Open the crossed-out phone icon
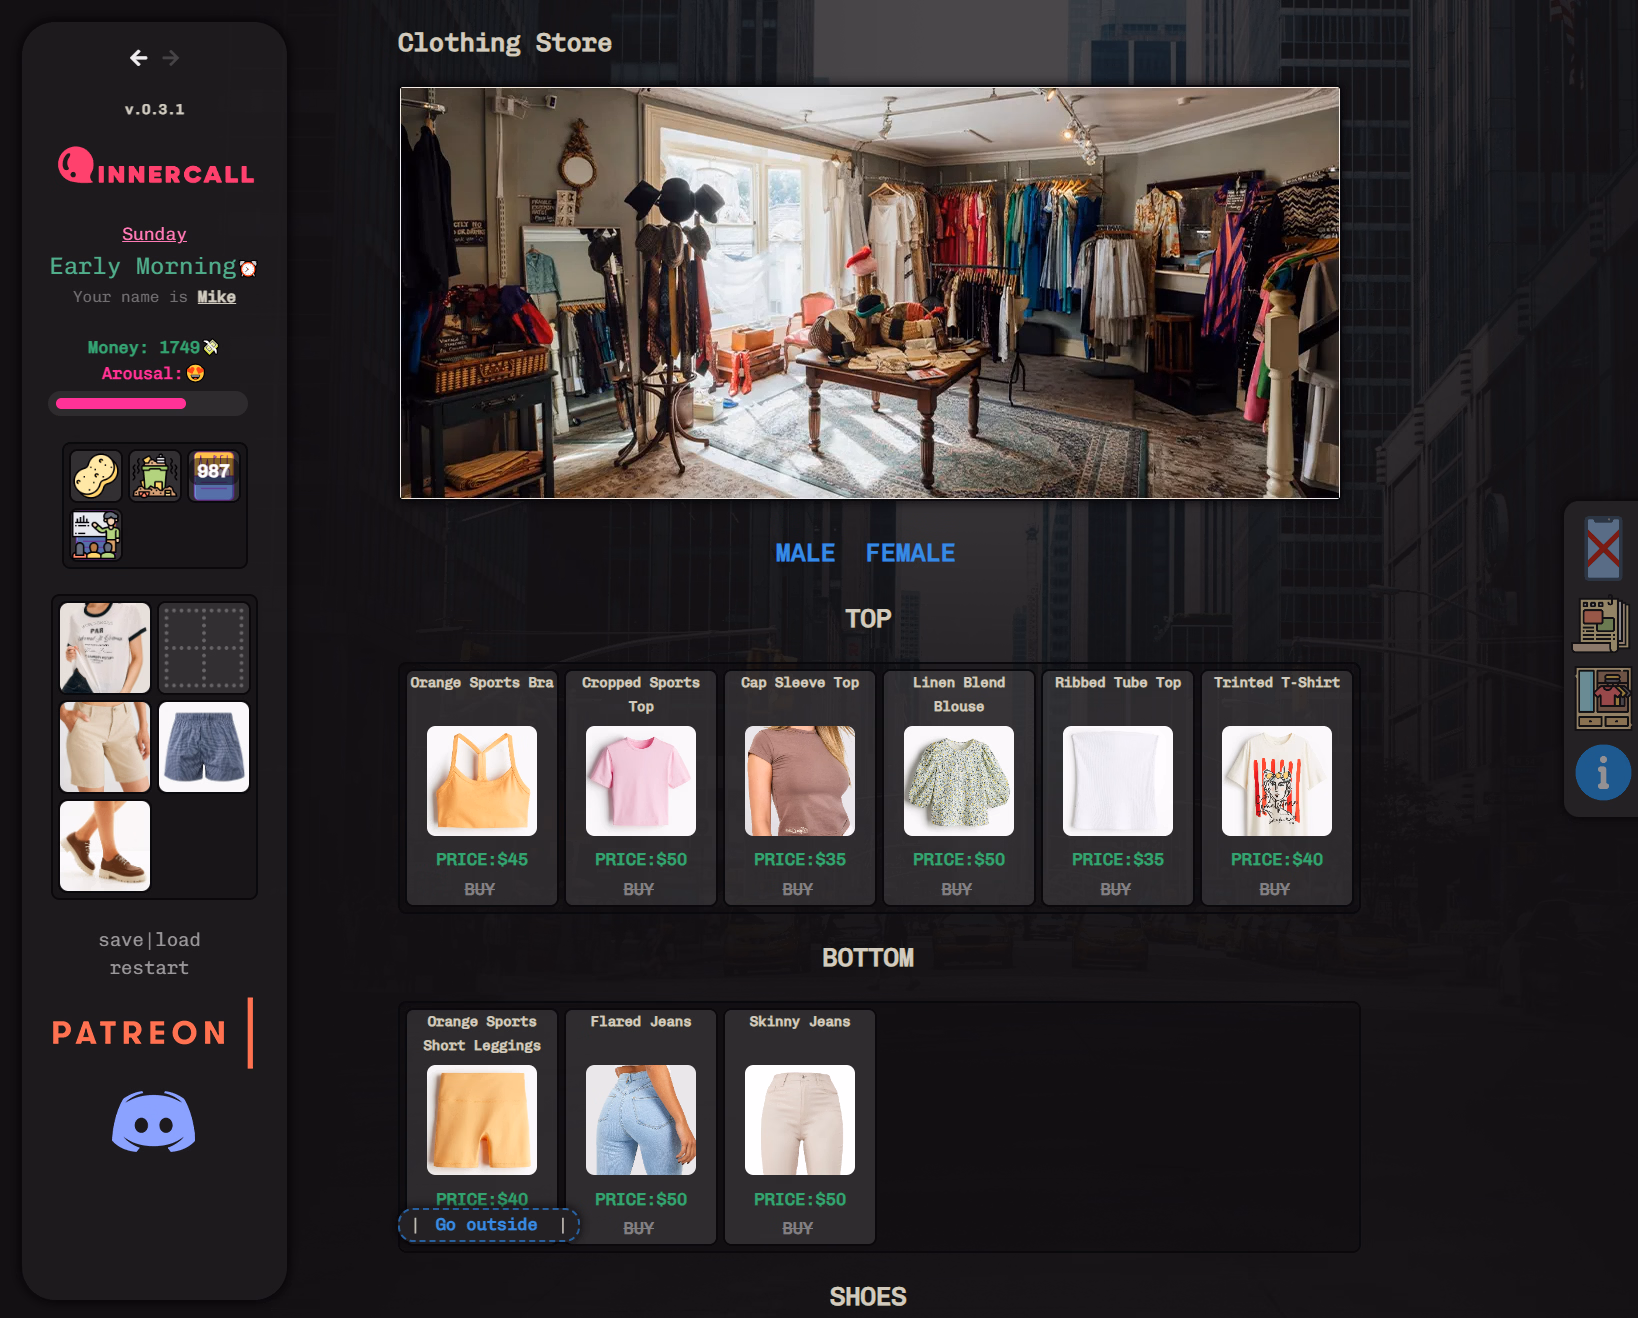The height and width of the screenshot is (1318, 1638). pos(1603,548)
